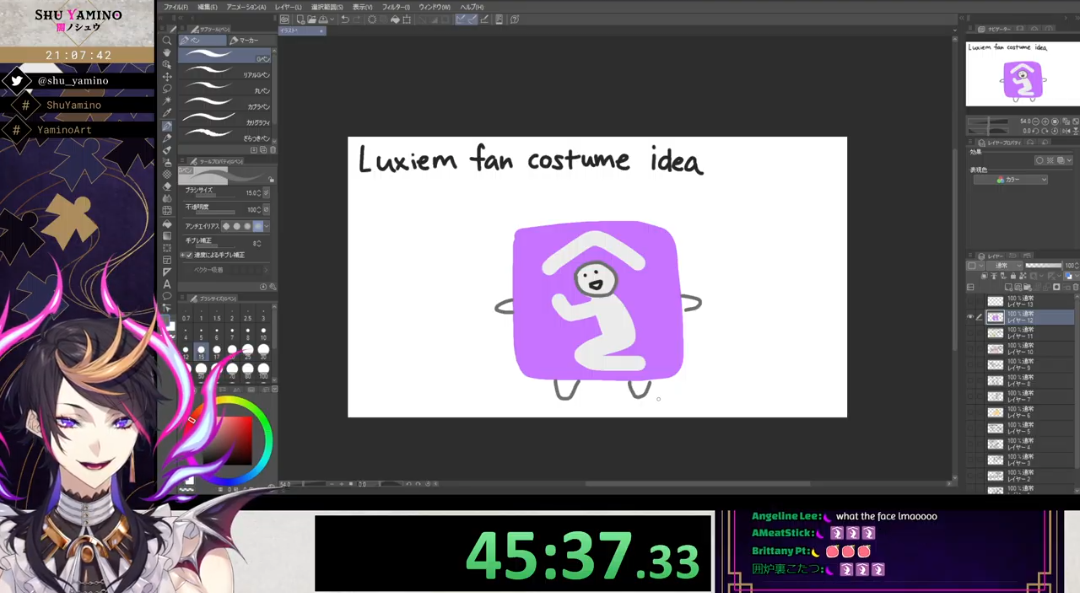Viewport: 1080px width, 593px height.
Task: Select the Eyedropper tool
Action: coord(167,112)
